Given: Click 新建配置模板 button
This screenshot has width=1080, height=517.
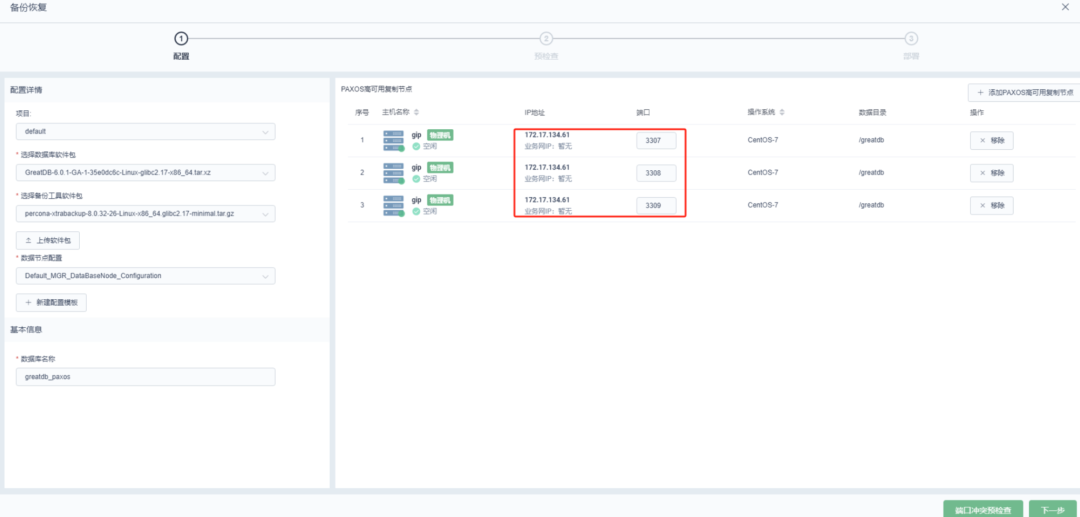Looking at the screenshot, I should pos(51,302).
